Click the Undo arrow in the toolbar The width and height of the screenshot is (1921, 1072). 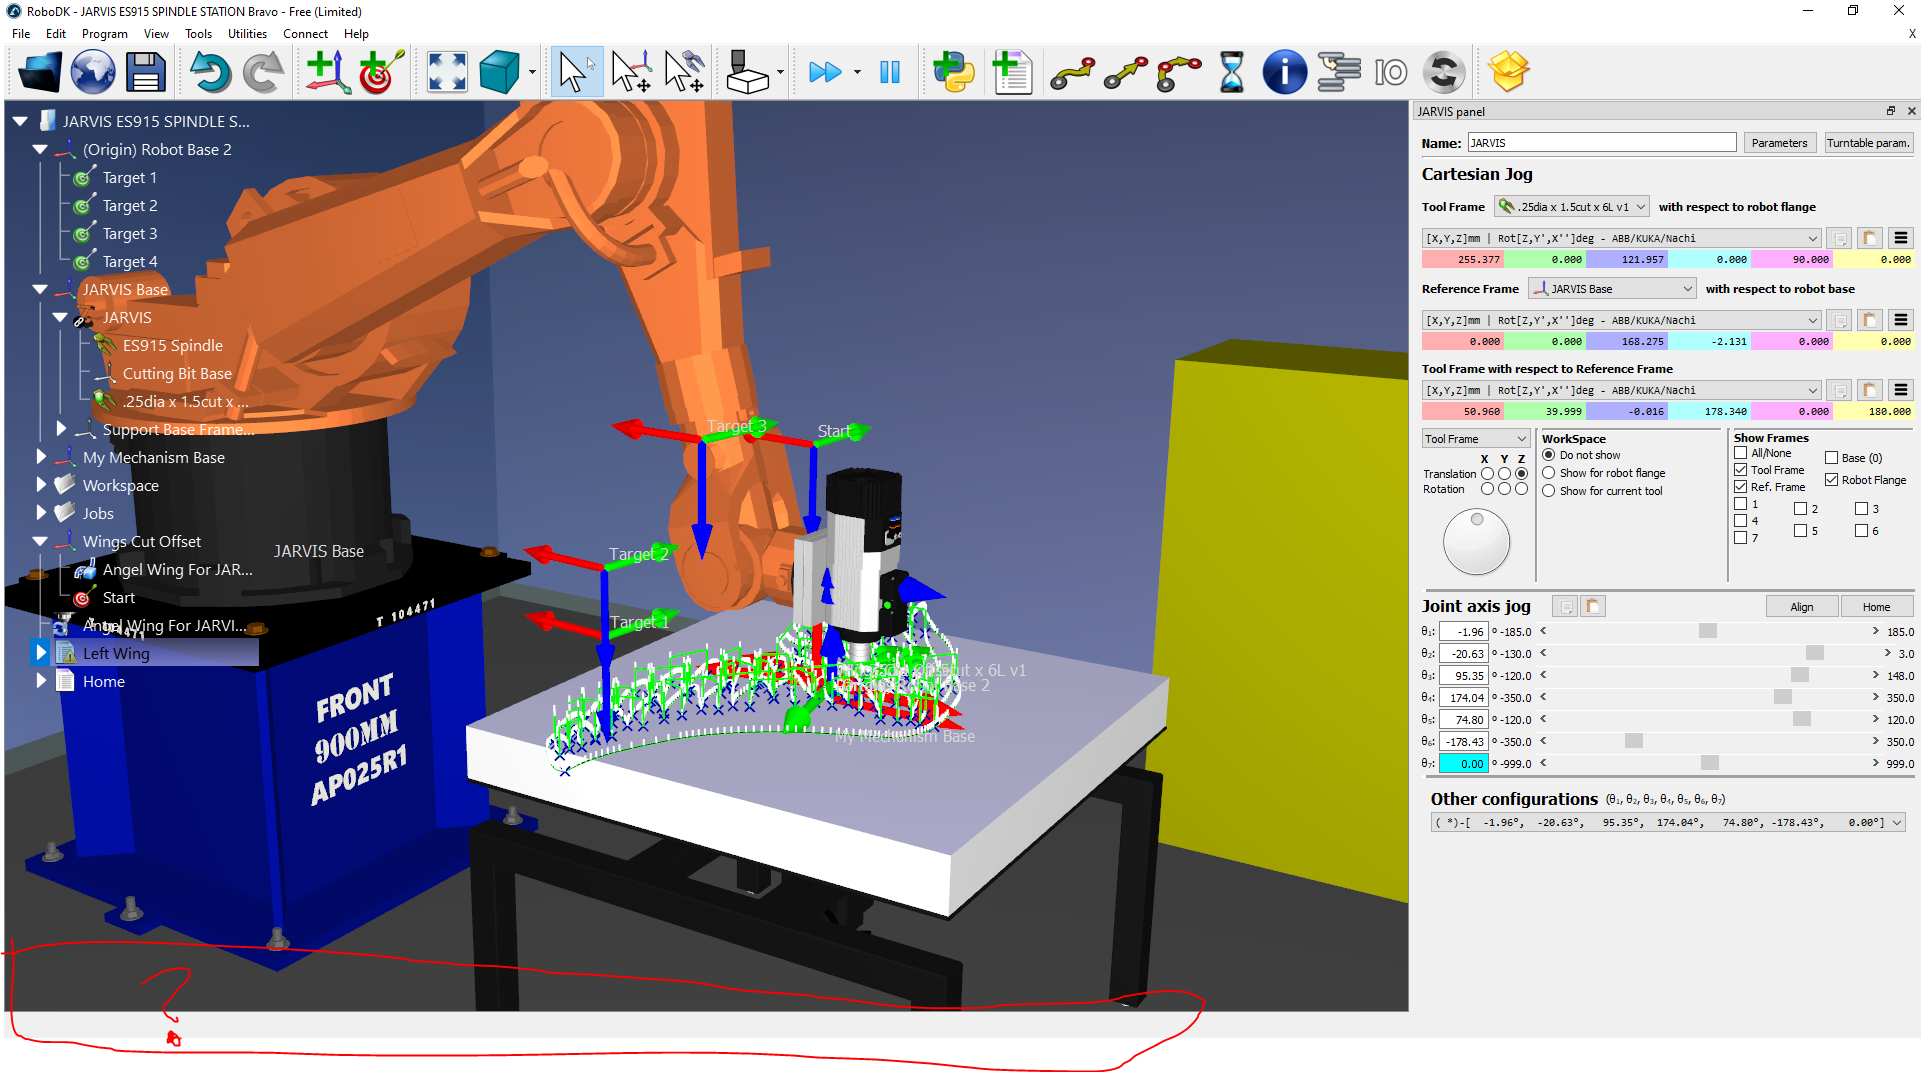click(209, 73)
